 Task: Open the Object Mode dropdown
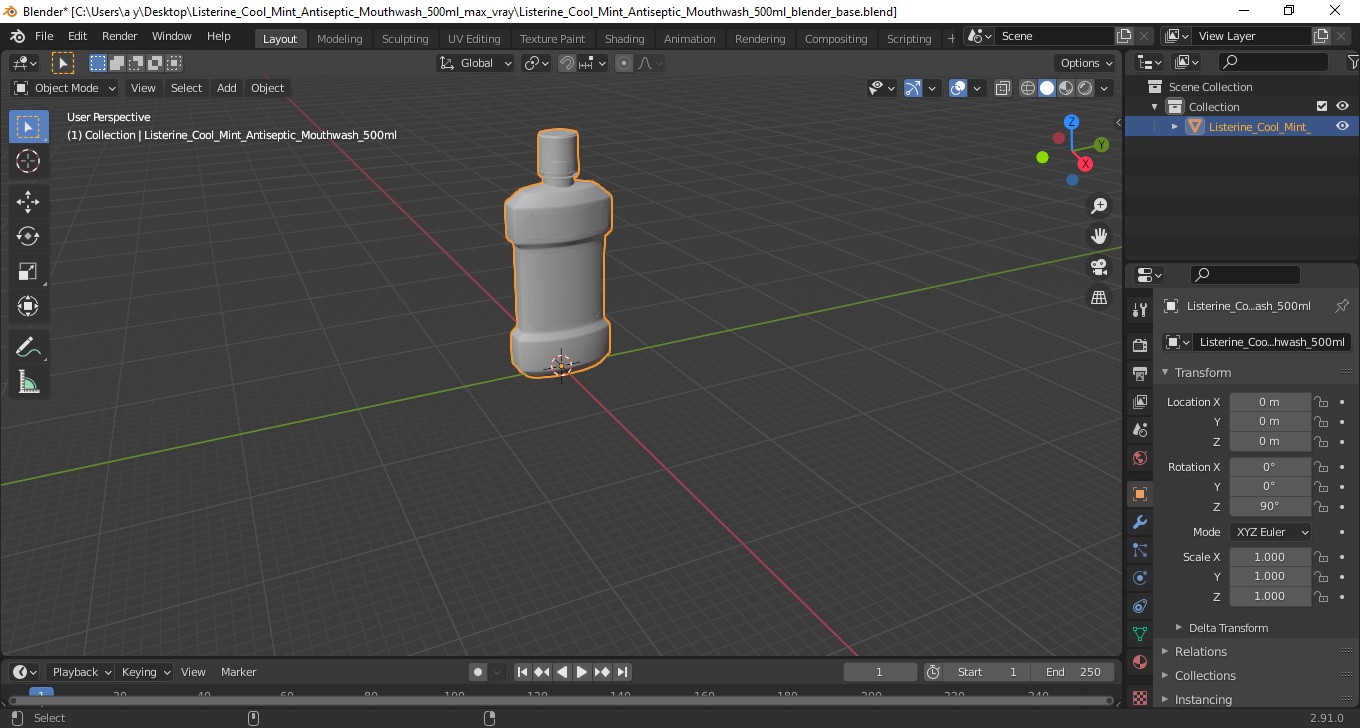point(65,88)
